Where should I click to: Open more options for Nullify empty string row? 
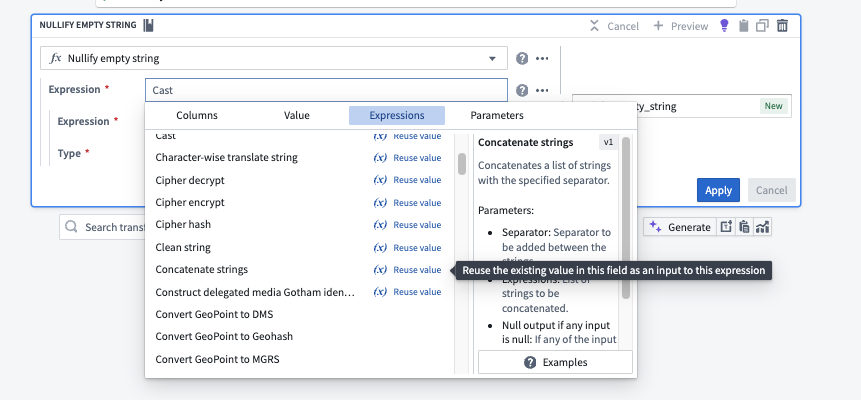[x=542, y=58]
